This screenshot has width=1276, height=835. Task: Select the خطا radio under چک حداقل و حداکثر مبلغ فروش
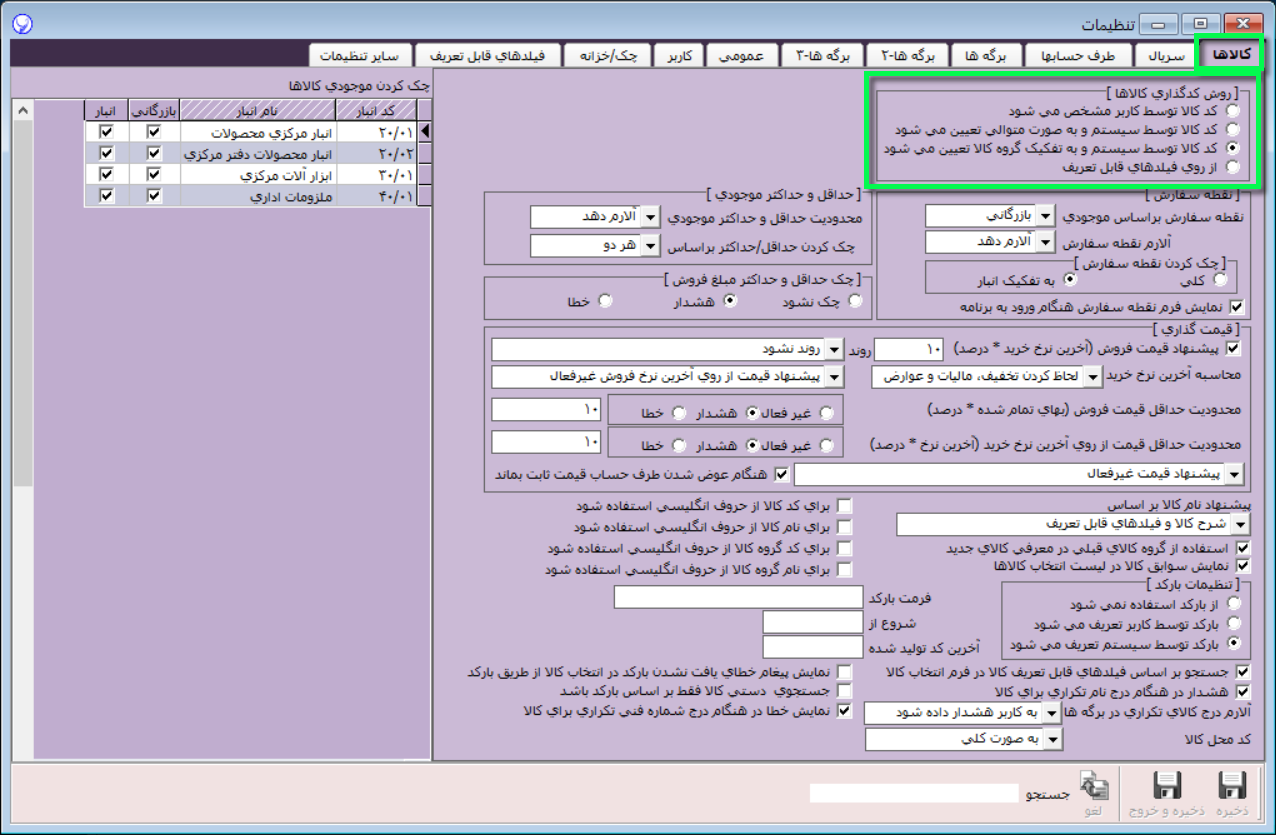coord(604,300)
